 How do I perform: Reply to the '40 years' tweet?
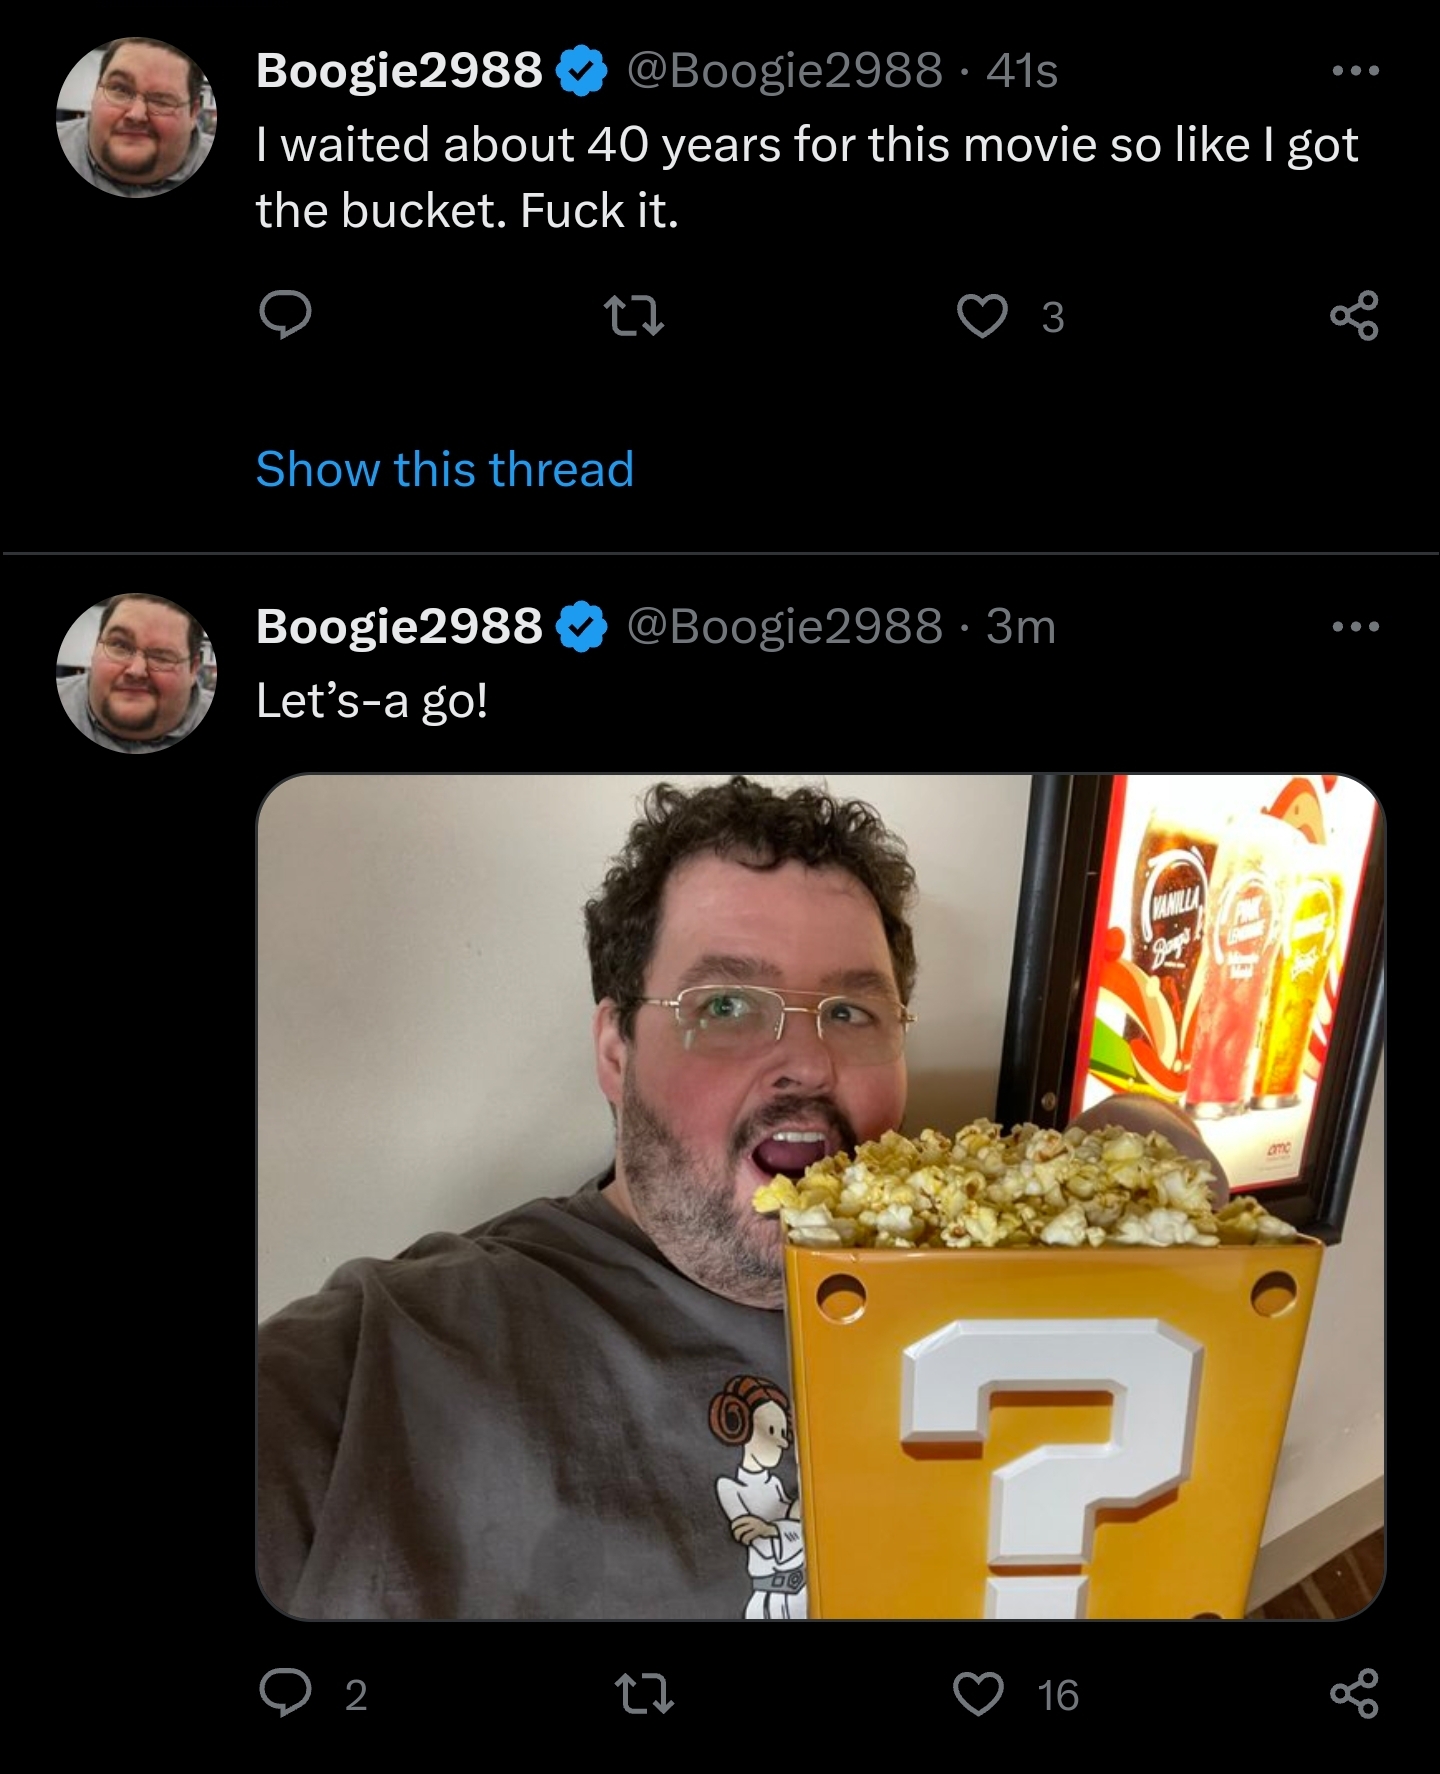click(285, 316)
